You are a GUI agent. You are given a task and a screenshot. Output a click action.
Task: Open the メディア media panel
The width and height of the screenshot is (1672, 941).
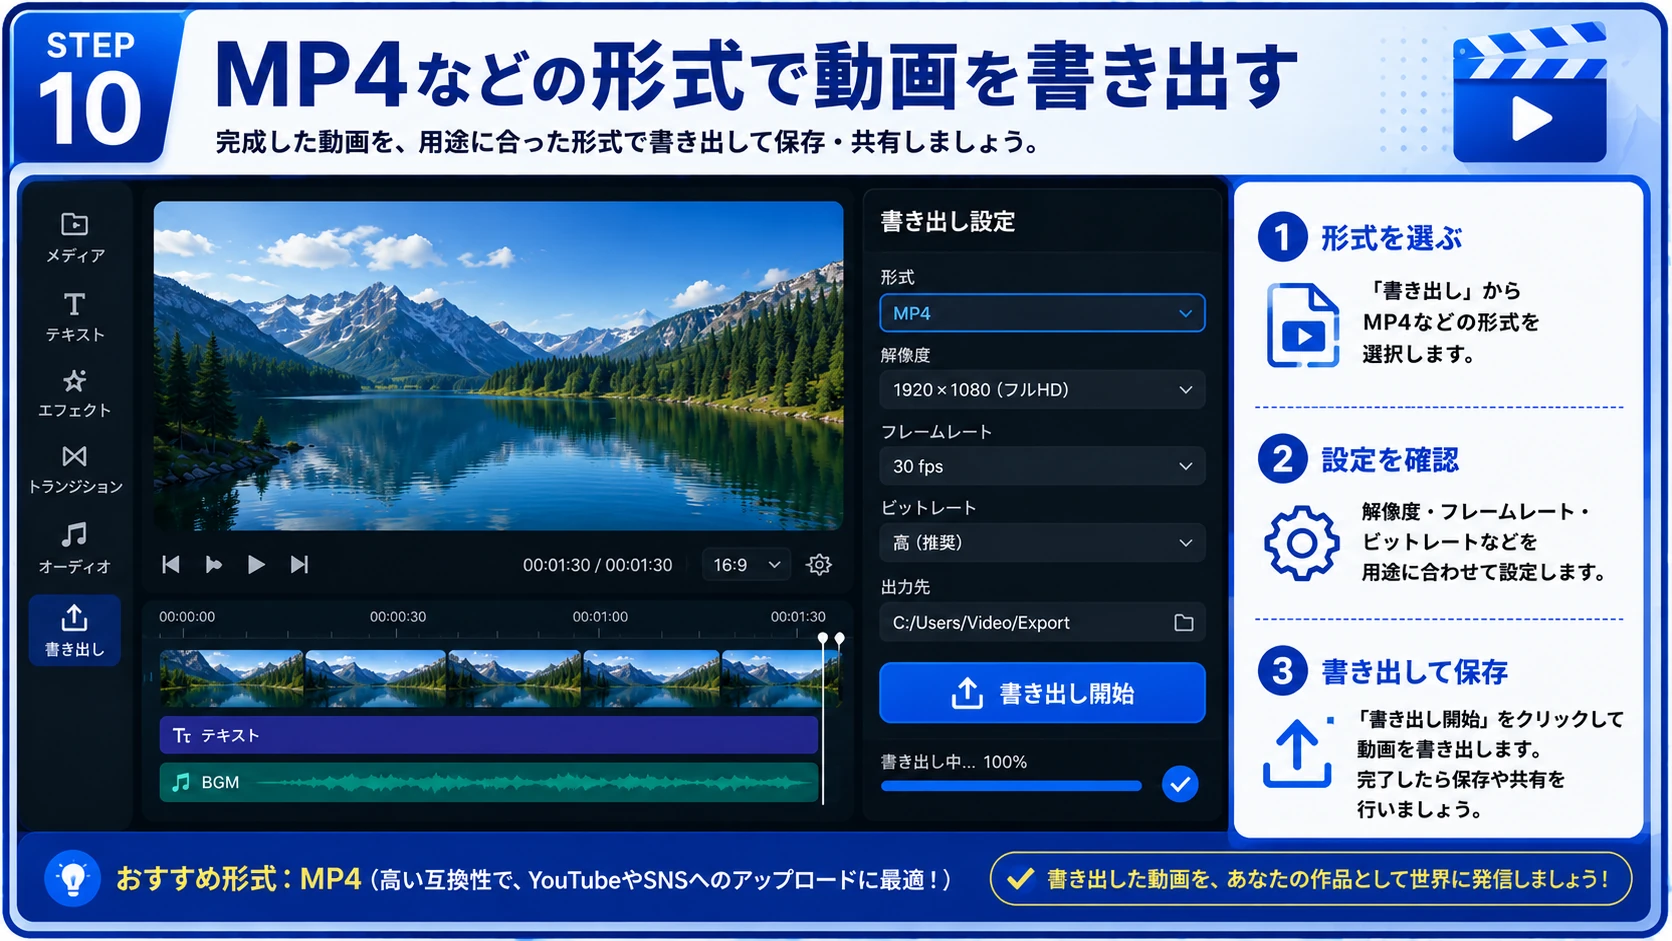tap(75, 238)
